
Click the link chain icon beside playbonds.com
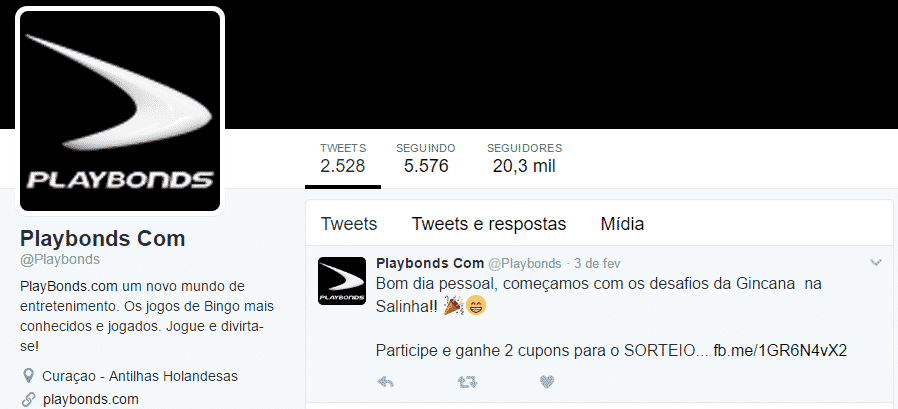pos(27,399)
